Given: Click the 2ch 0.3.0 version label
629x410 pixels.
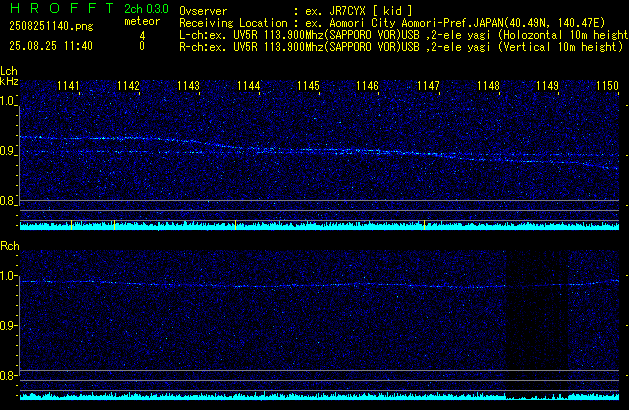Looking at the screenshot, I should pos(146,9).
